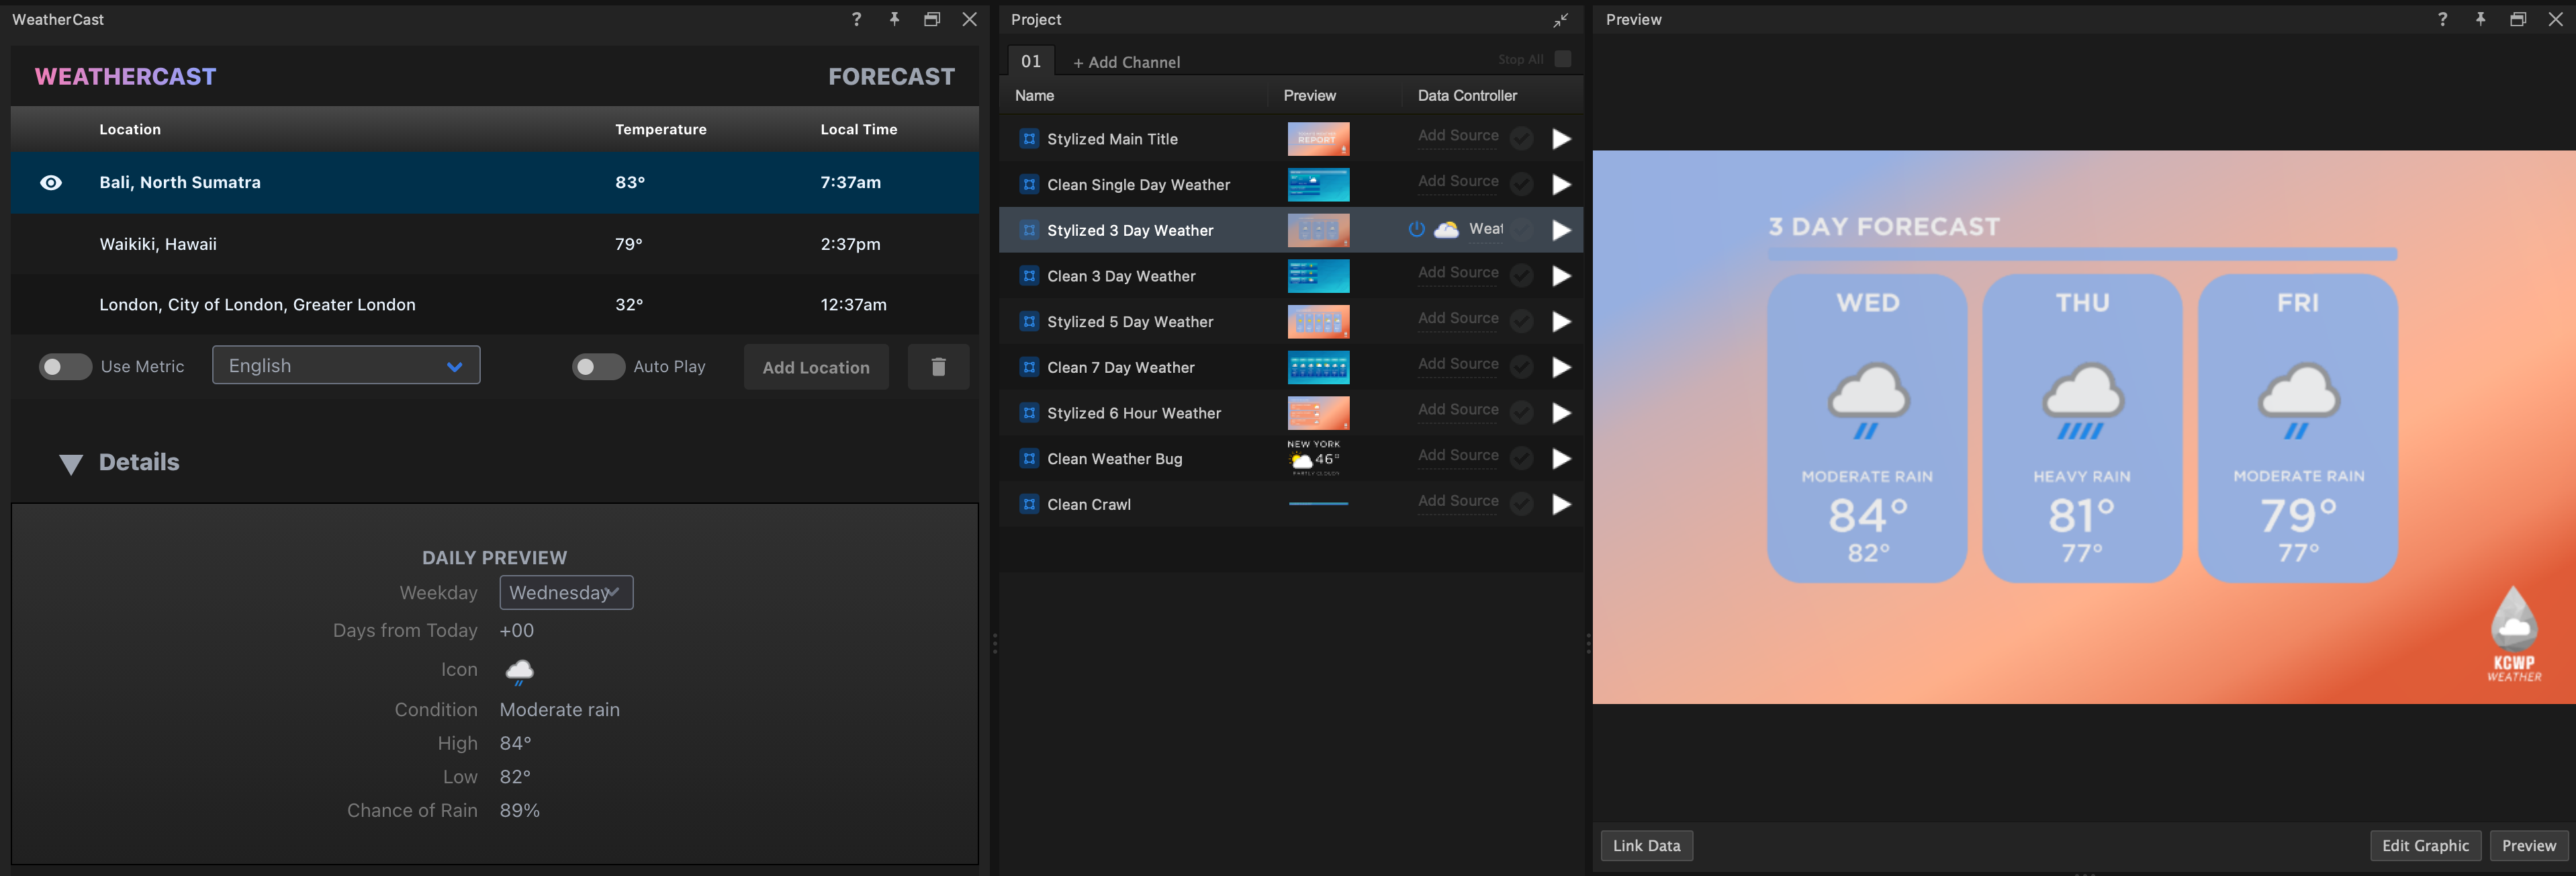The width and height of the screenshot is (2576, 876).
Task: Click the graphic icon beside Stylized Main Title
Action: (1029, 139)
